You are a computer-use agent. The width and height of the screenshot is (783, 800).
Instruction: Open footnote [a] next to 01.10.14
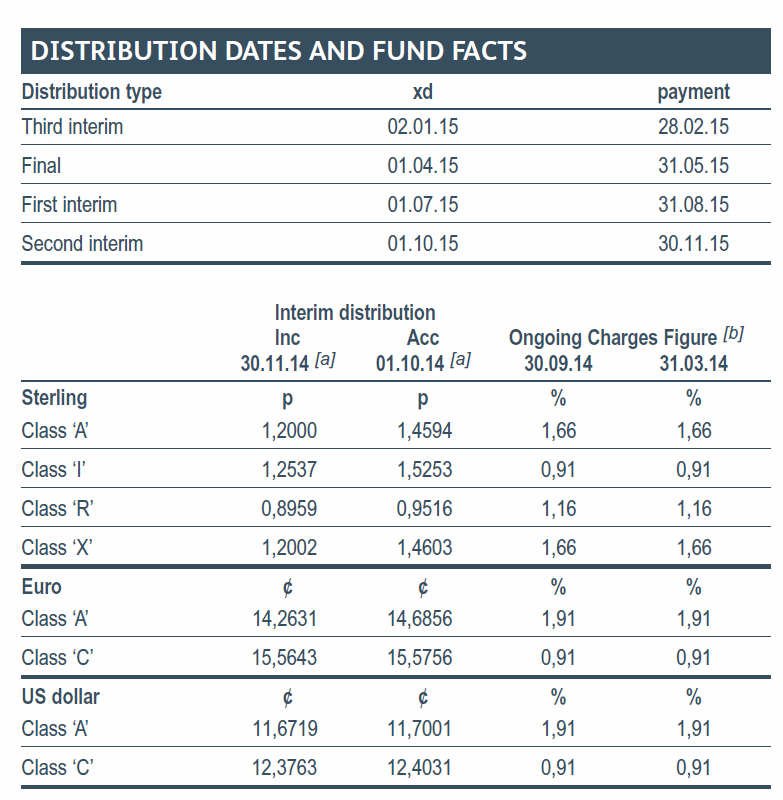tap(460, 361)
